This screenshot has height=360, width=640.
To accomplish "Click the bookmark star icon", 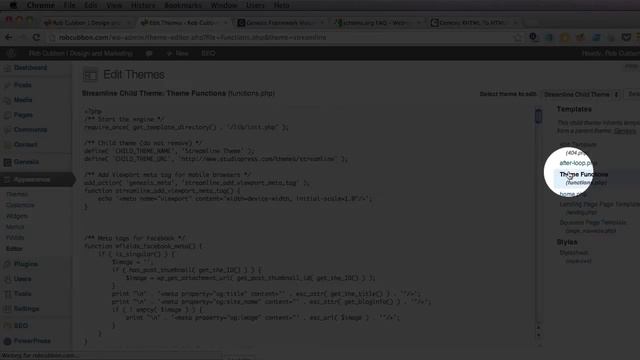I will pyautogui.click(x=518, y=37).
